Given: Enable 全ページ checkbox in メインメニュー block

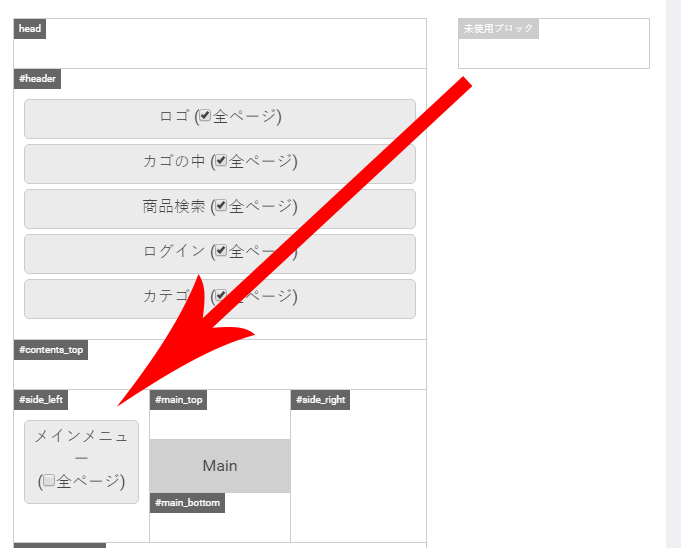Looking at the screenshot, I should pyautogui.click(x=49, y=480).
